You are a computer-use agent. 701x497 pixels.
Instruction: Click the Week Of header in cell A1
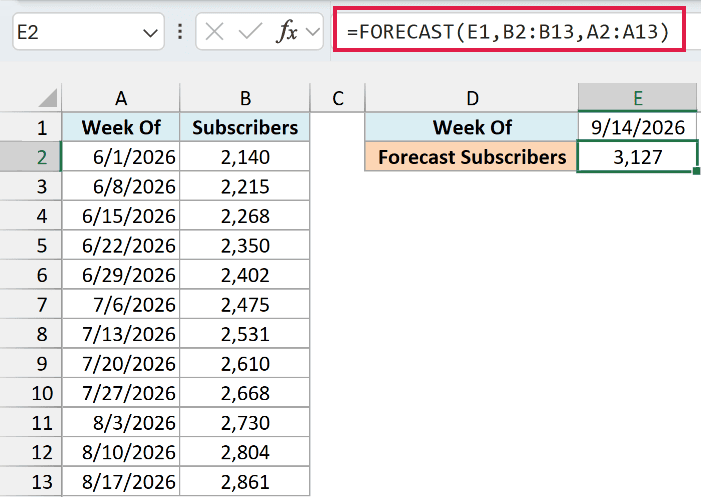click(x=121, y=127)
